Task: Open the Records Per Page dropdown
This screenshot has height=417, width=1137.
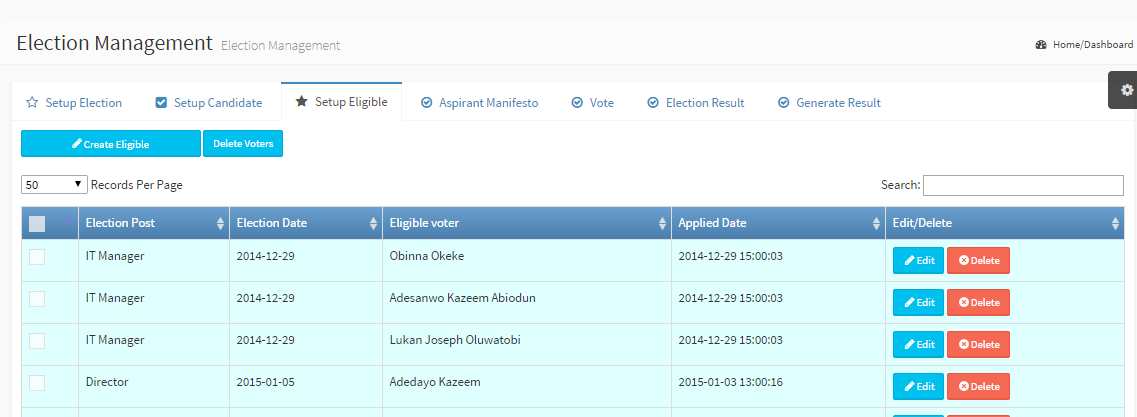Action: [54, 185]
